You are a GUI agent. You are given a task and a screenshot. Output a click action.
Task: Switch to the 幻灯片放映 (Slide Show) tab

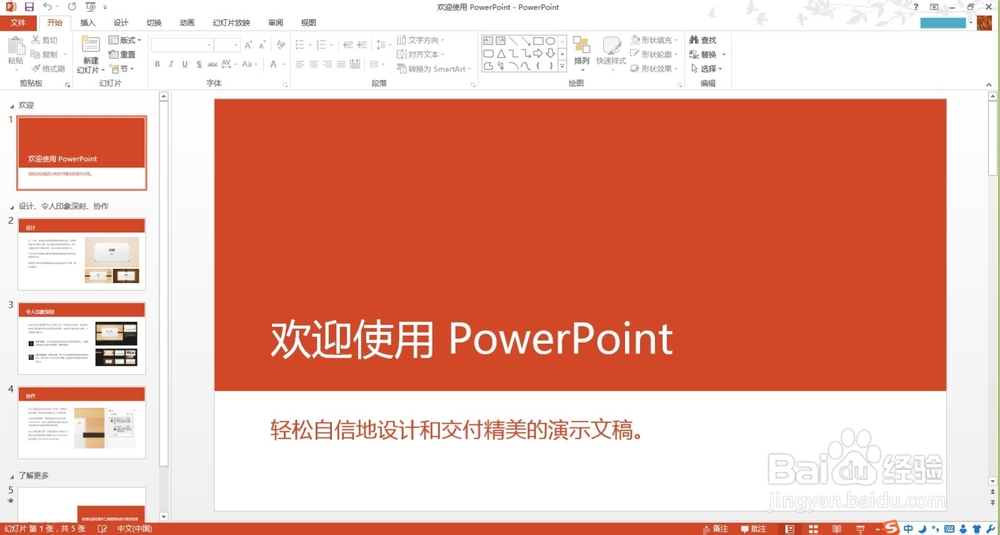click(x=232, y=23)
